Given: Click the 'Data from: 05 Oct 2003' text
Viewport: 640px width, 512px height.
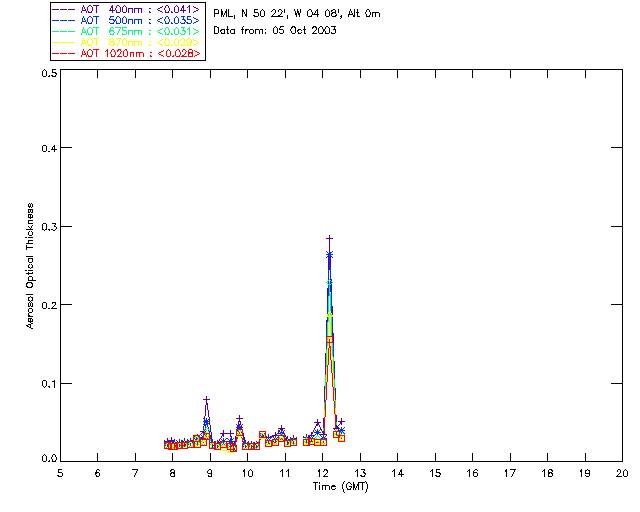Looking at the screenshot, I should click(275, 31).
